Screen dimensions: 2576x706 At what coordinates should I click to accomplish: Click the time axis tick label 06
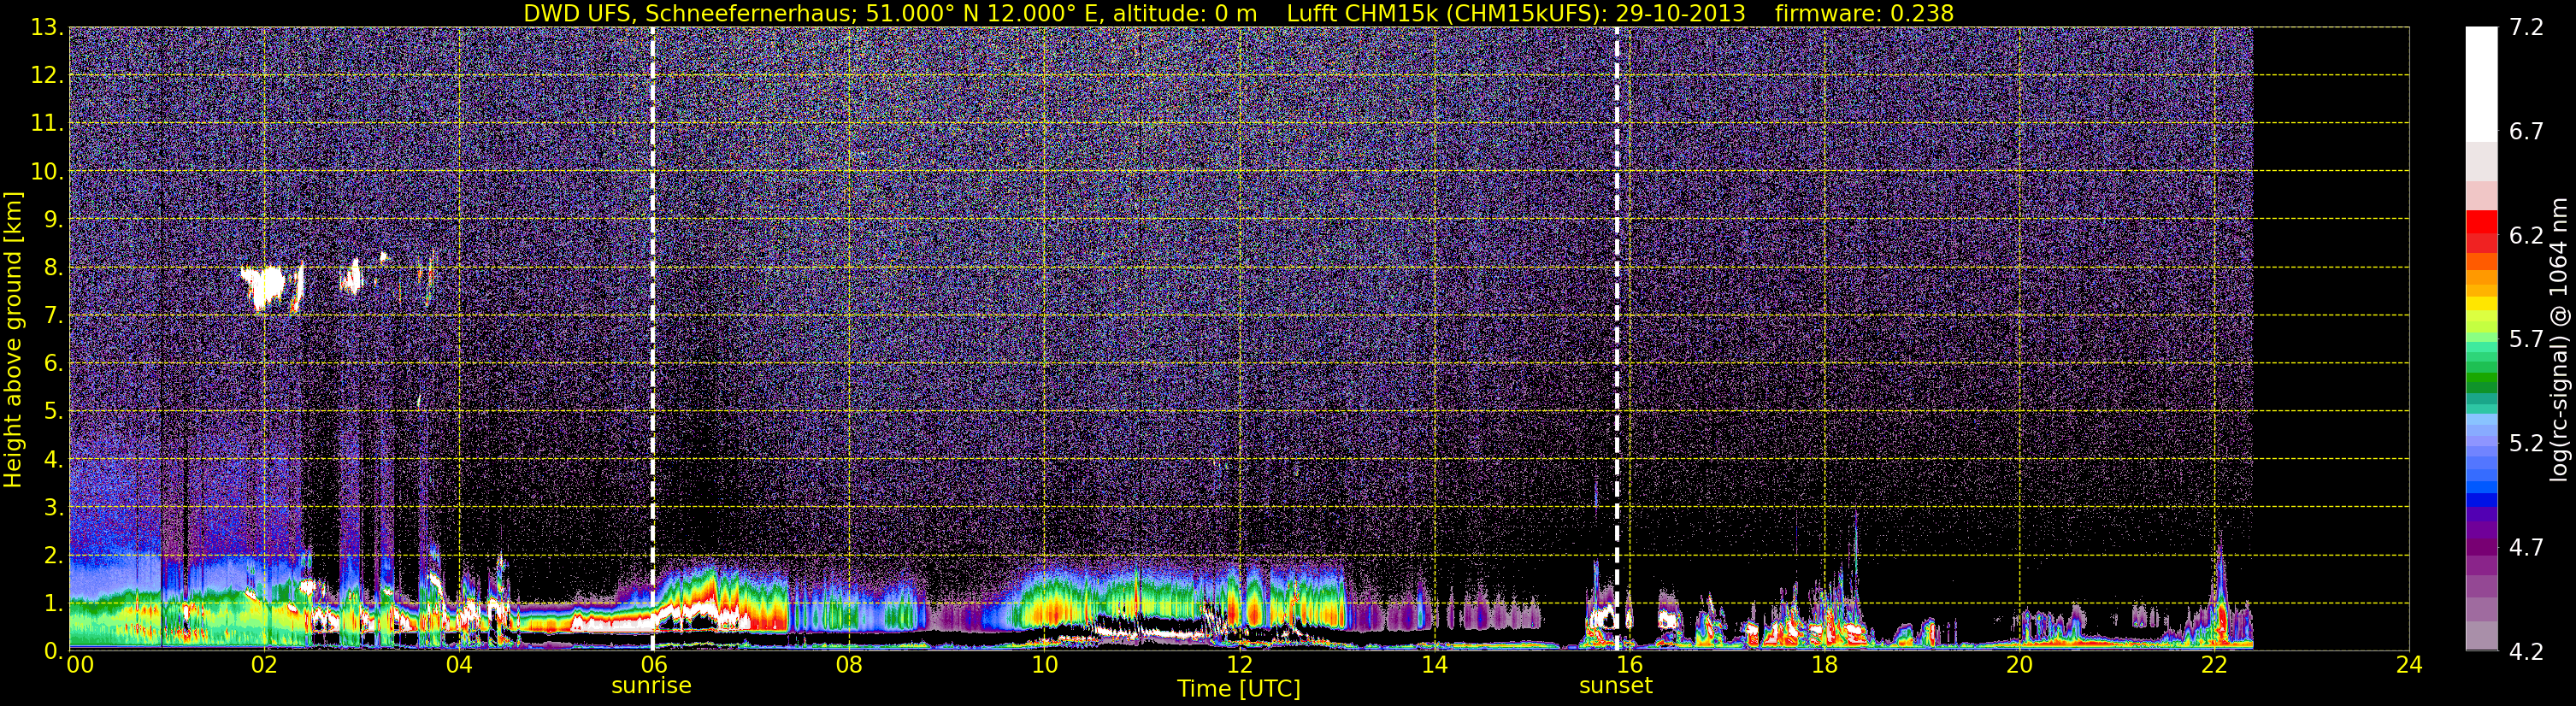(653, 666)
